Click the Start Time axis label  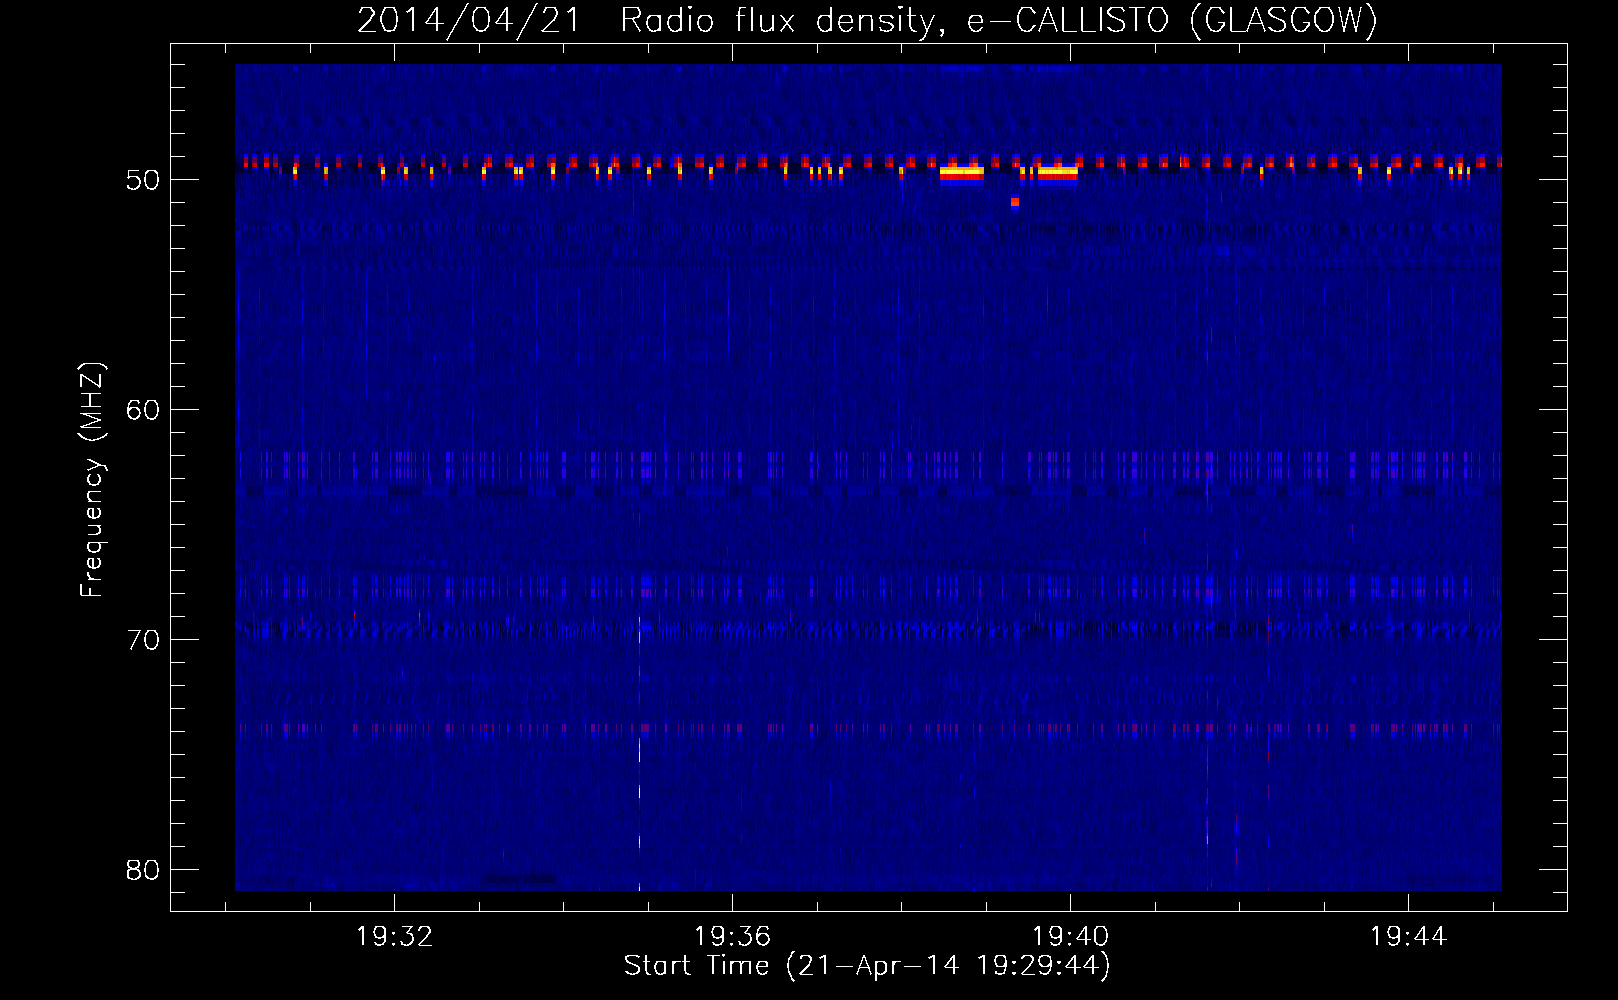(x=867, y=966)
